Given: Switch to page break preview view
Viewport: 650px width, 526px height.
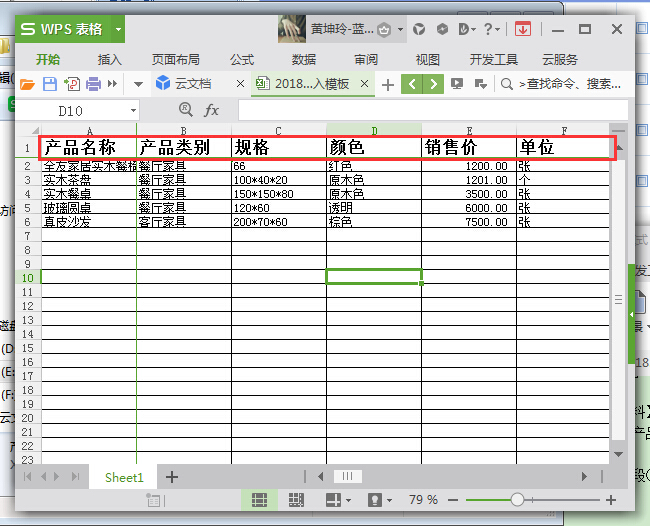Looking at the screenshot, I should coord(296,499).
